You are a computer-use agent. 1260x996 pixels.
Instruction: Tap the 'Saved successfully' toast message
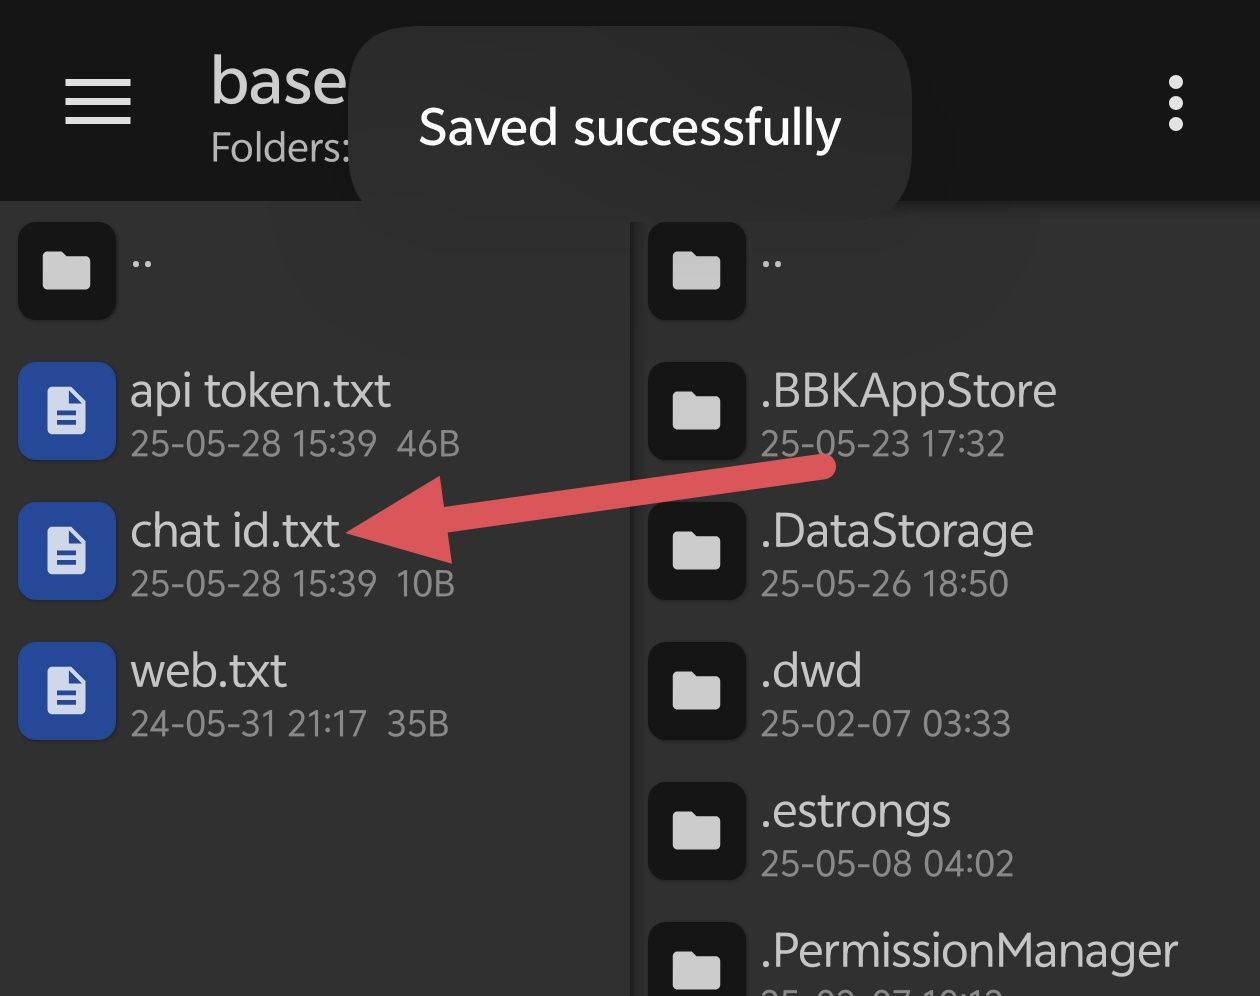pos(630,128)
